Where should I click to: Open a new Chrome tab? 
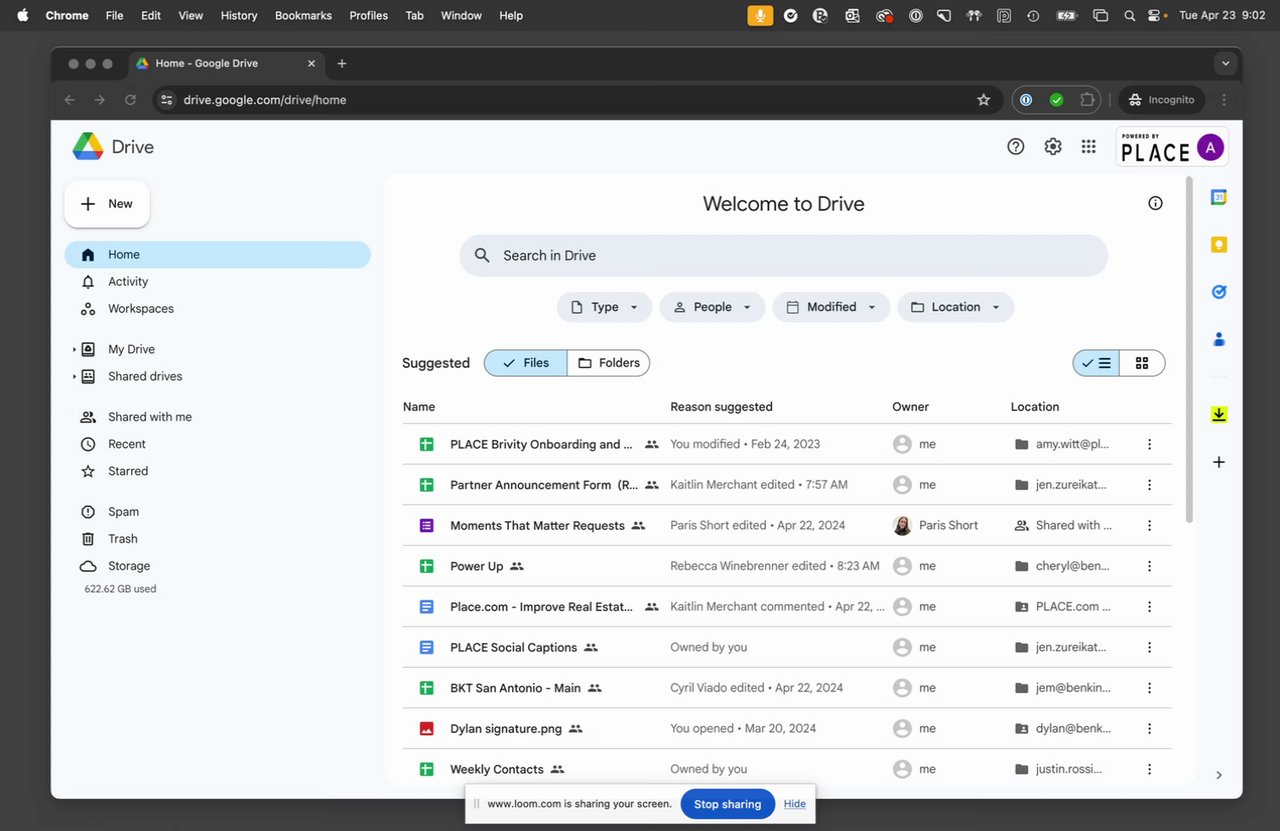[342, 63]
